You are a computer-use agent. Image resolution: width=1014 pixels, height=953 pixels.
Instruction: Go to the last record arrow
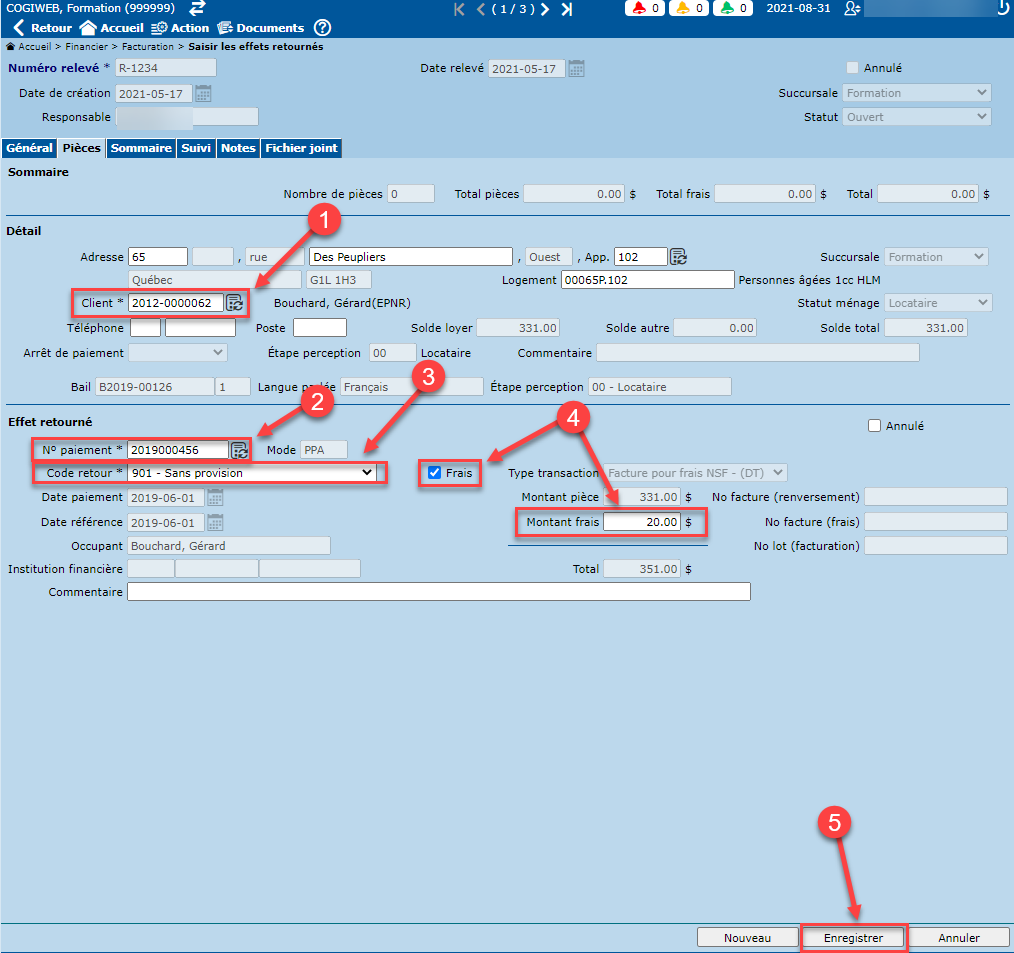(x=566, y=9)
